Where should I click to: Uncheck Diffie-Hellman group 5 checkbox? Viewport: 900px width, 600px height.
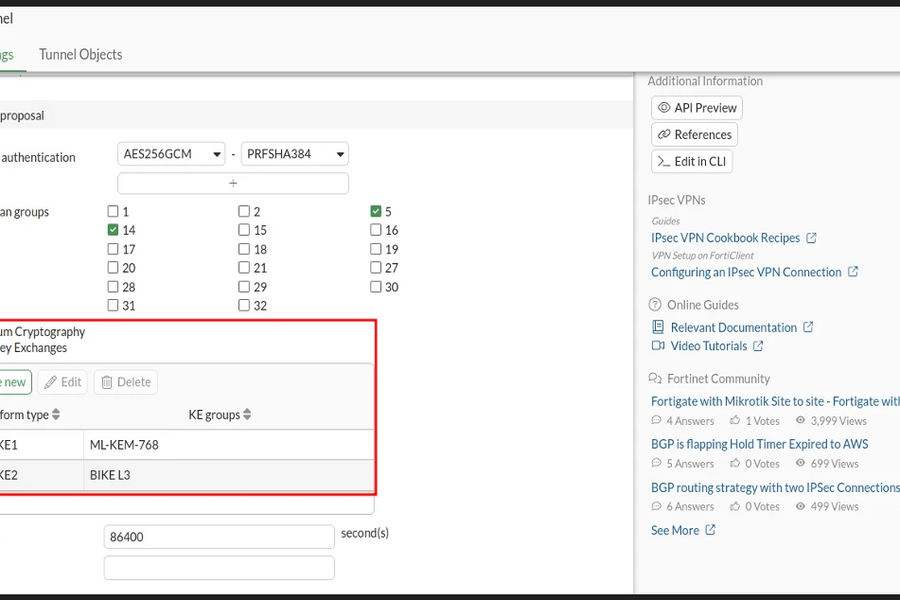point(375,211)
